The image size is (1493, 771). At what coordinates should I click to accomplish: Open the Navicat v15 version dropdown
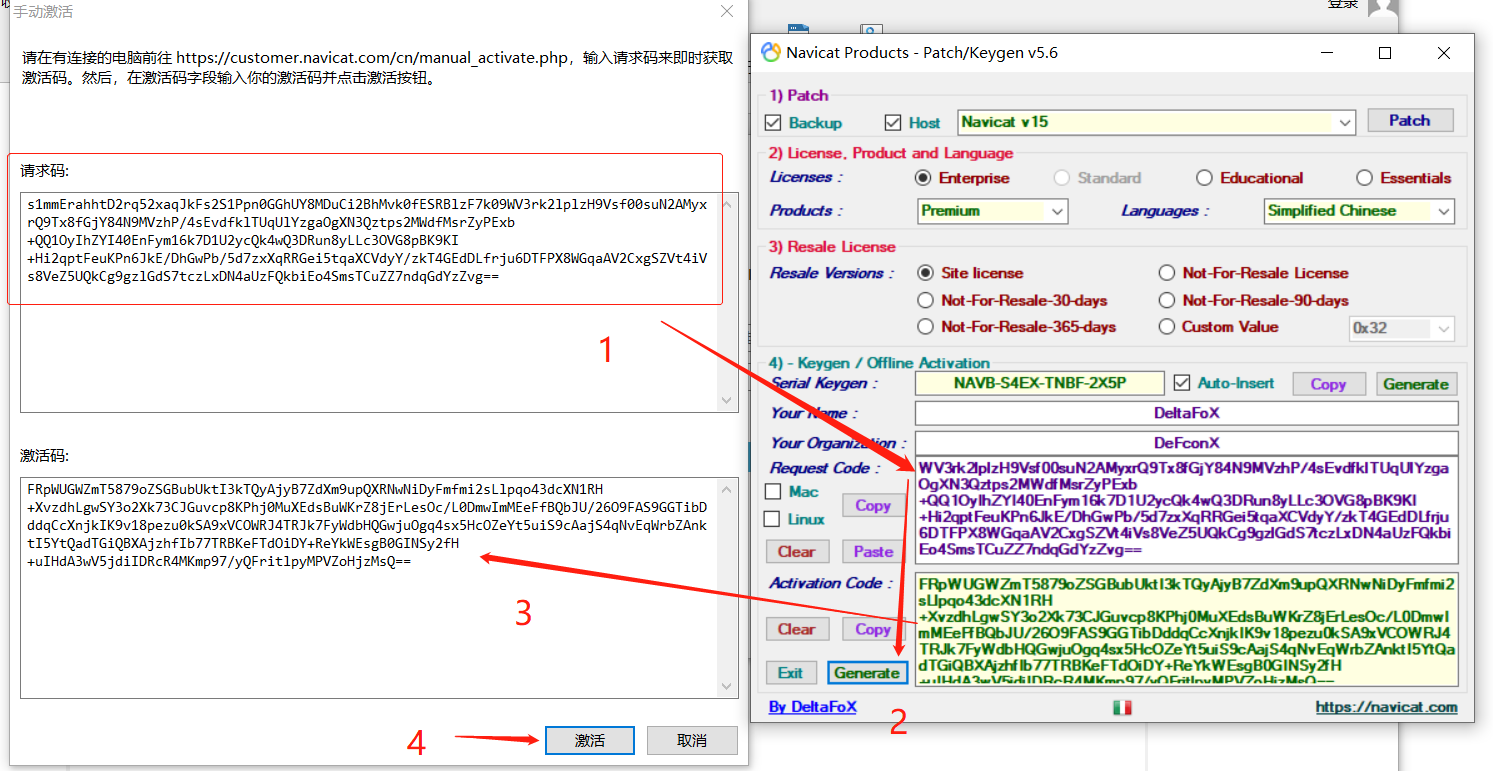[x=1345, y=123]
